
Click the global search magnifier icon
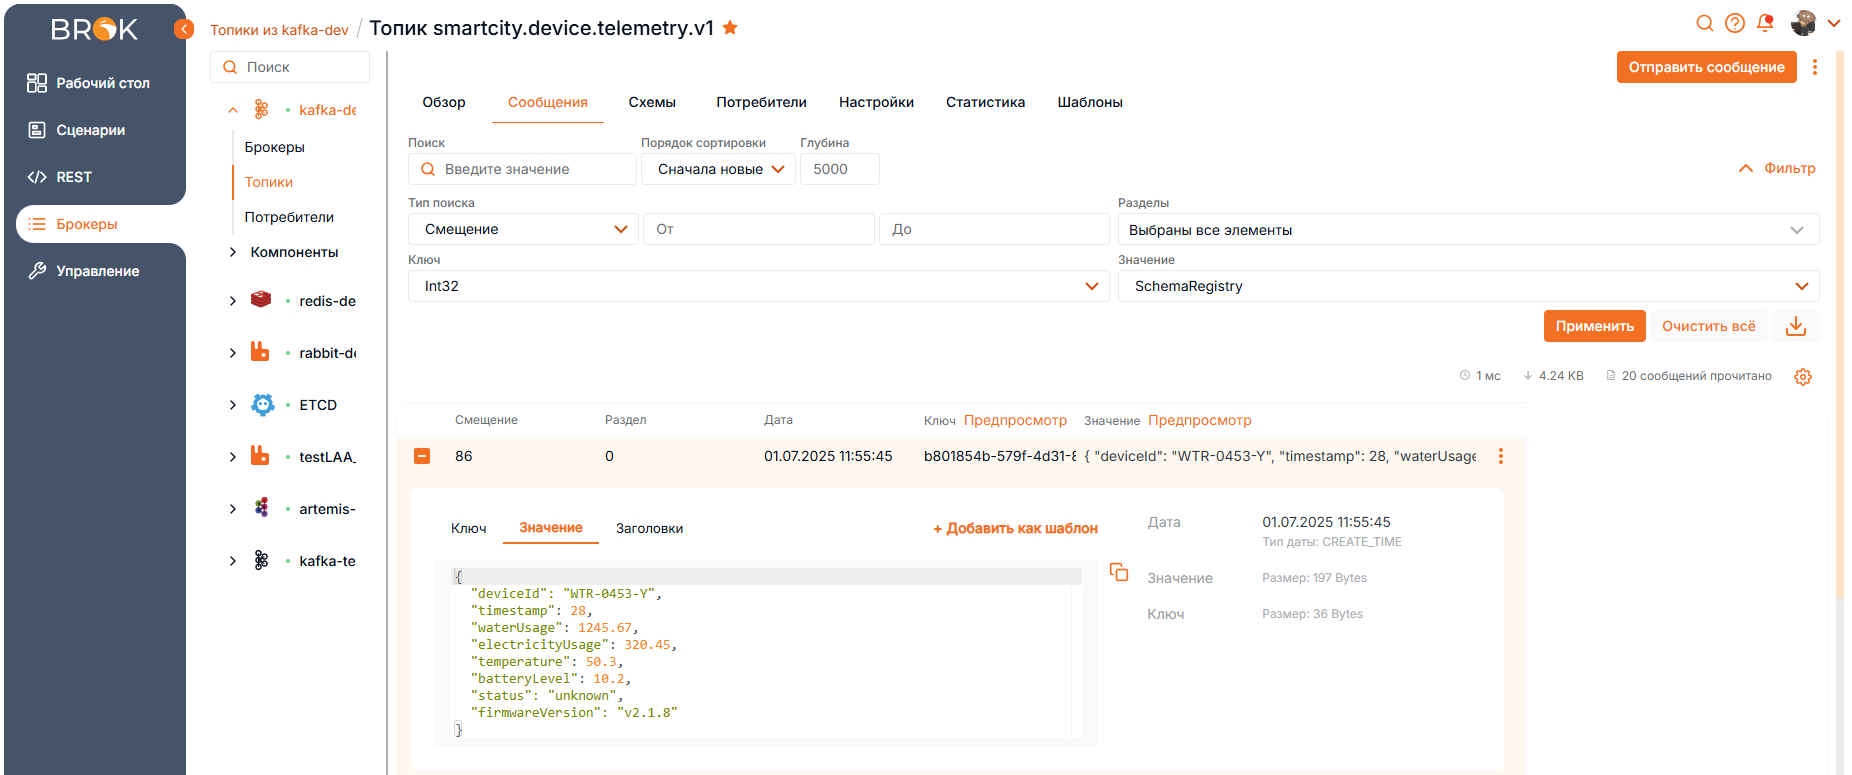(1705, 23)
